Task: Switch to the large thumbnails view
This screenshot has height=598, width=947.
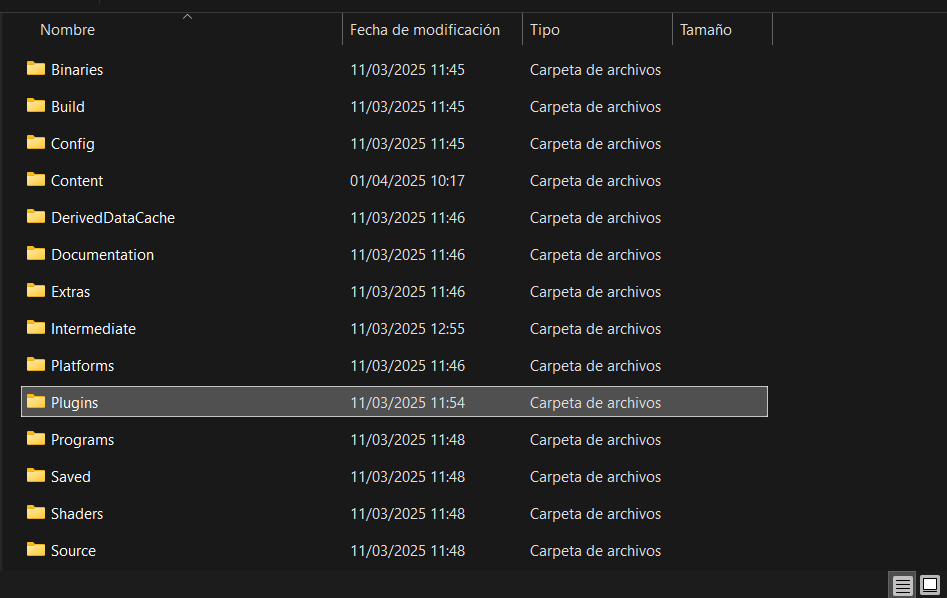Action: point(929,585)
